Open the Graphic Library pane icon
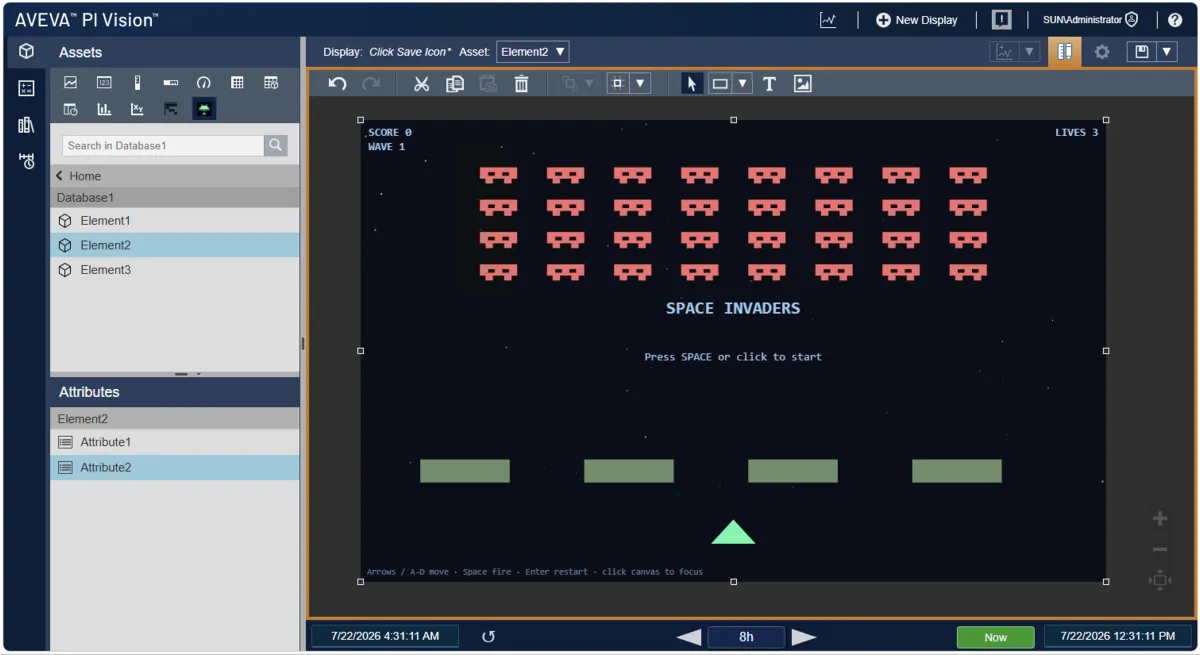The height and width of the screenshot is (655, 1200). tap(27, 125)
